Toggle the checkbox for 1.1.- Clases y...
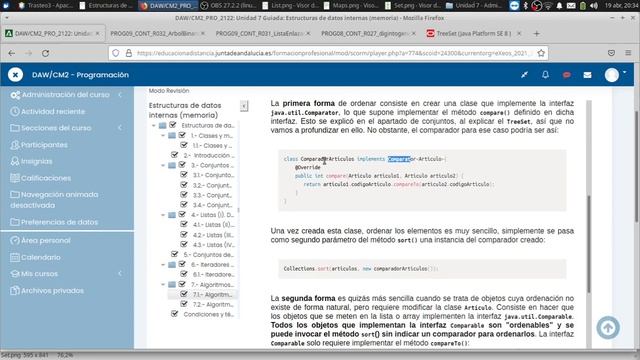The width and height of the screenshot is (640, 360). (x=184, y=145)
